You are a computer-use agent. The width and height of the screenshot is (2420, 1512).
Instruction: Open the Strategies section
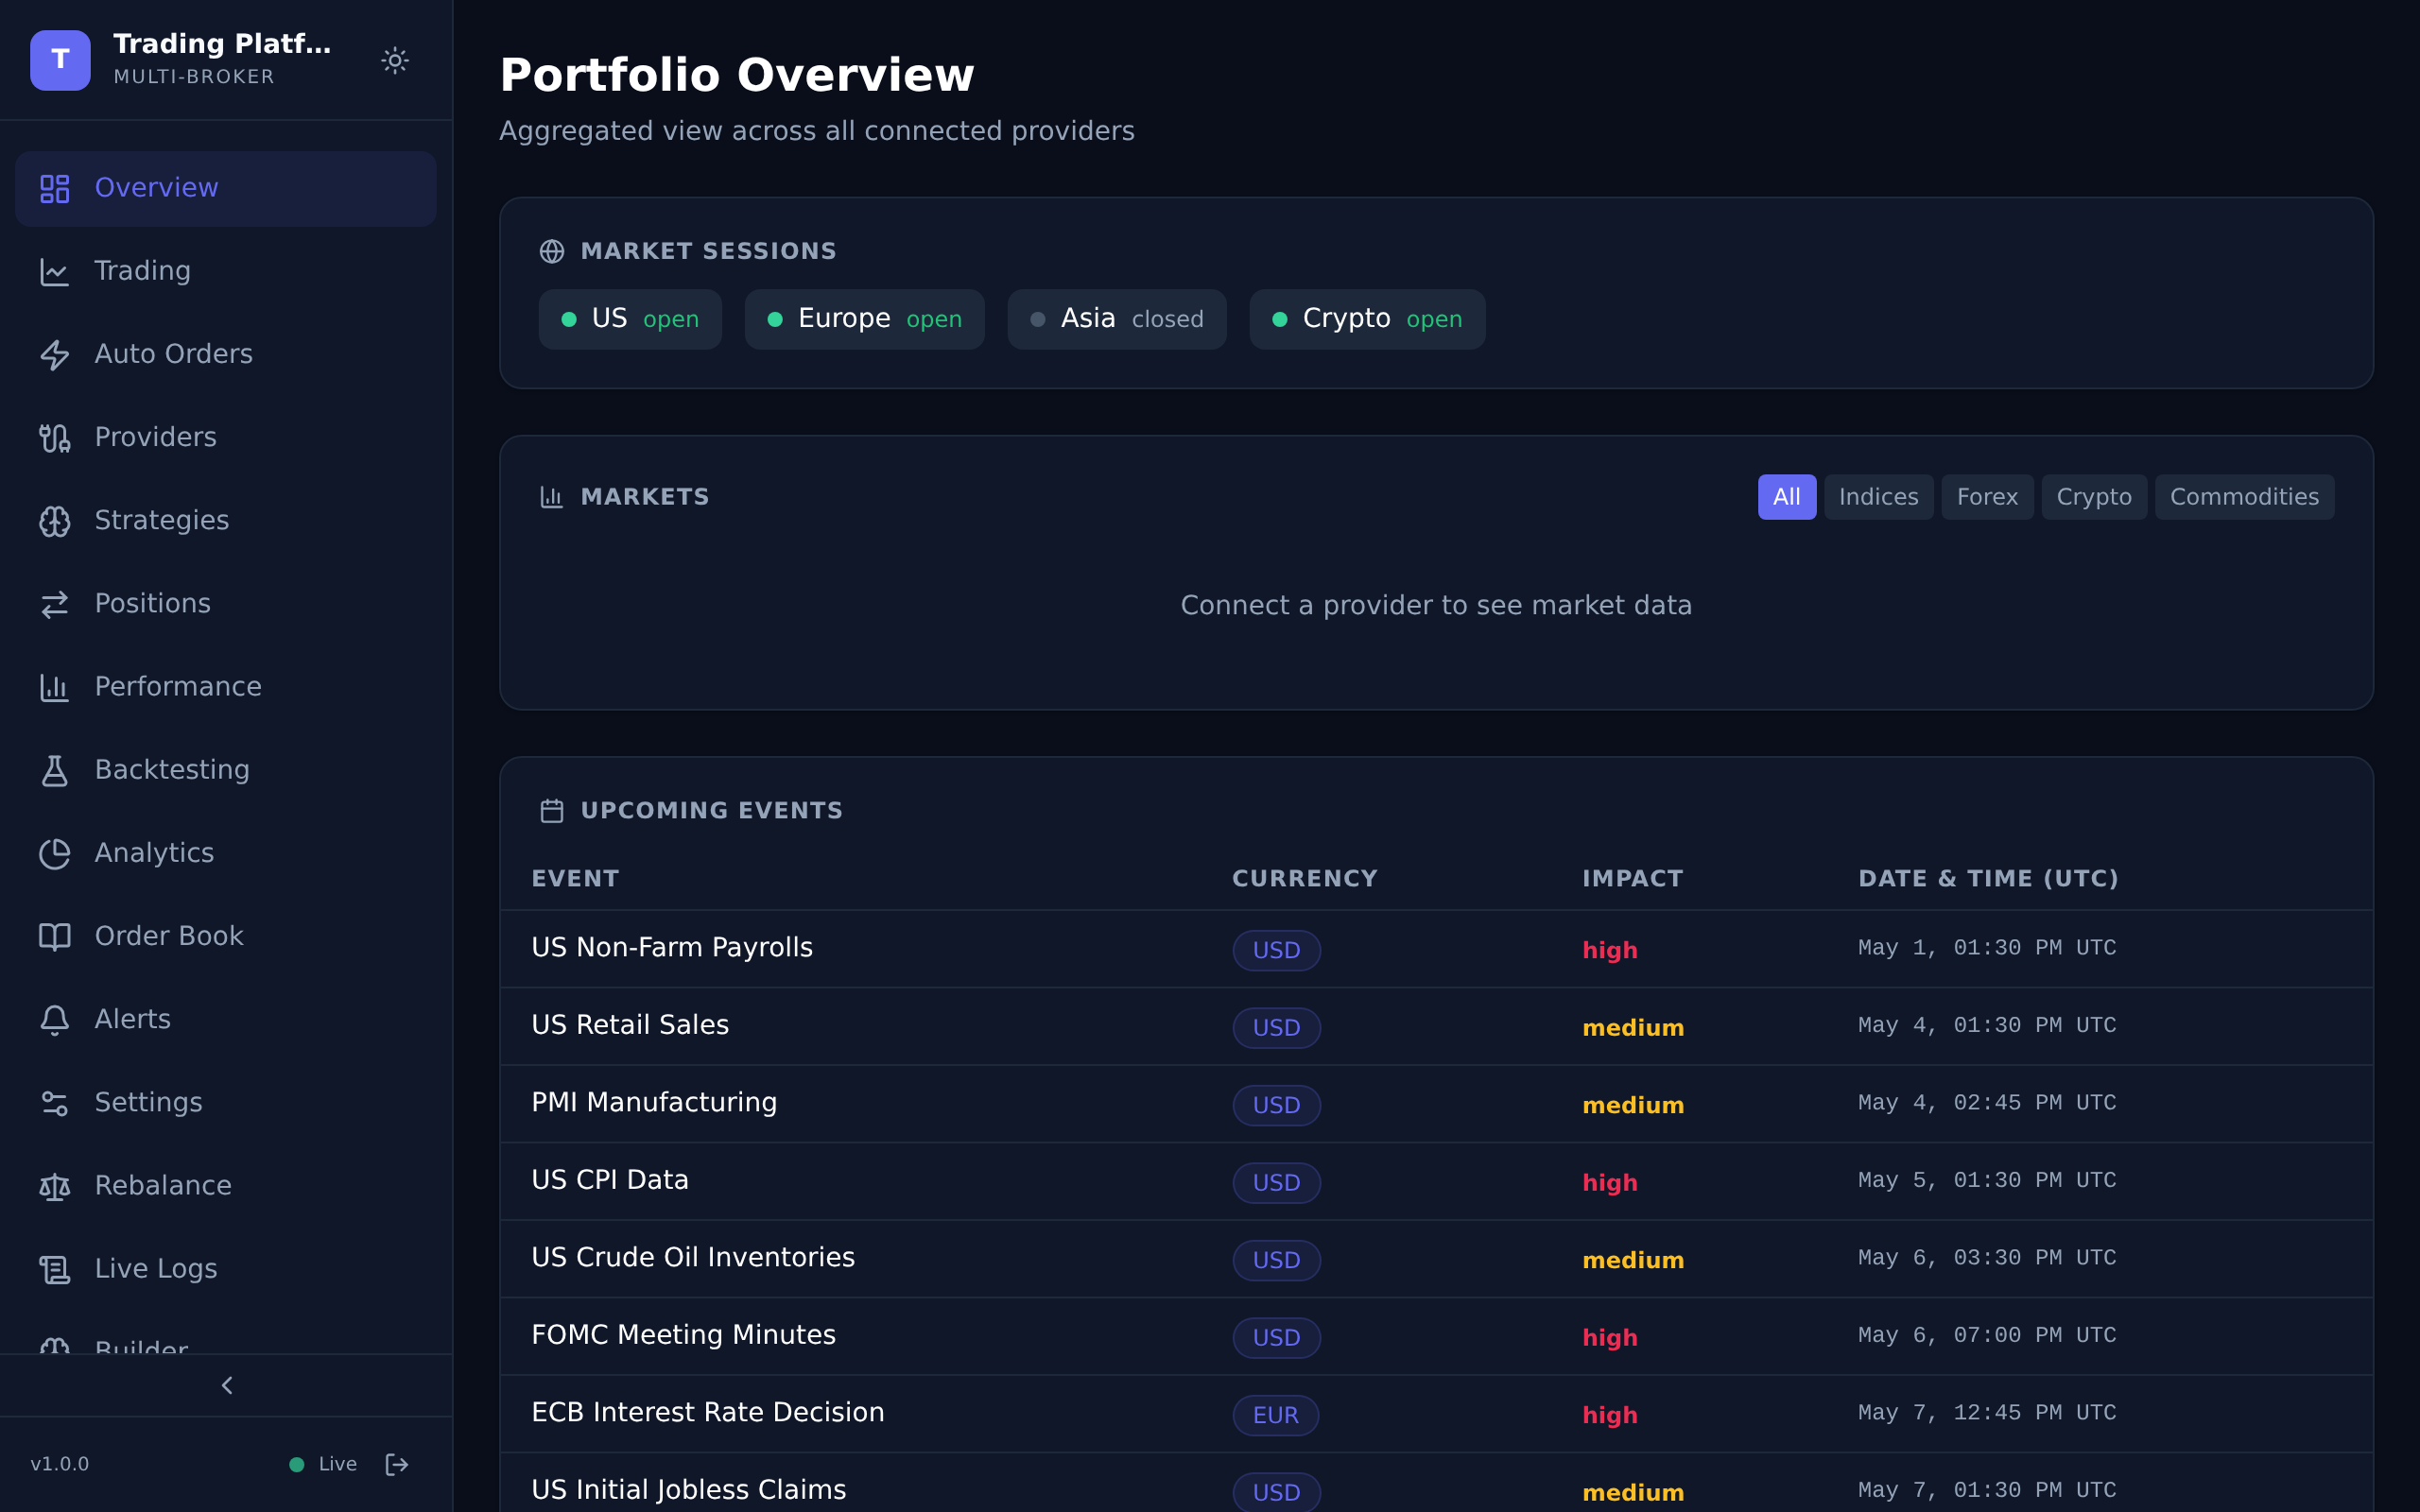point(226,520)
